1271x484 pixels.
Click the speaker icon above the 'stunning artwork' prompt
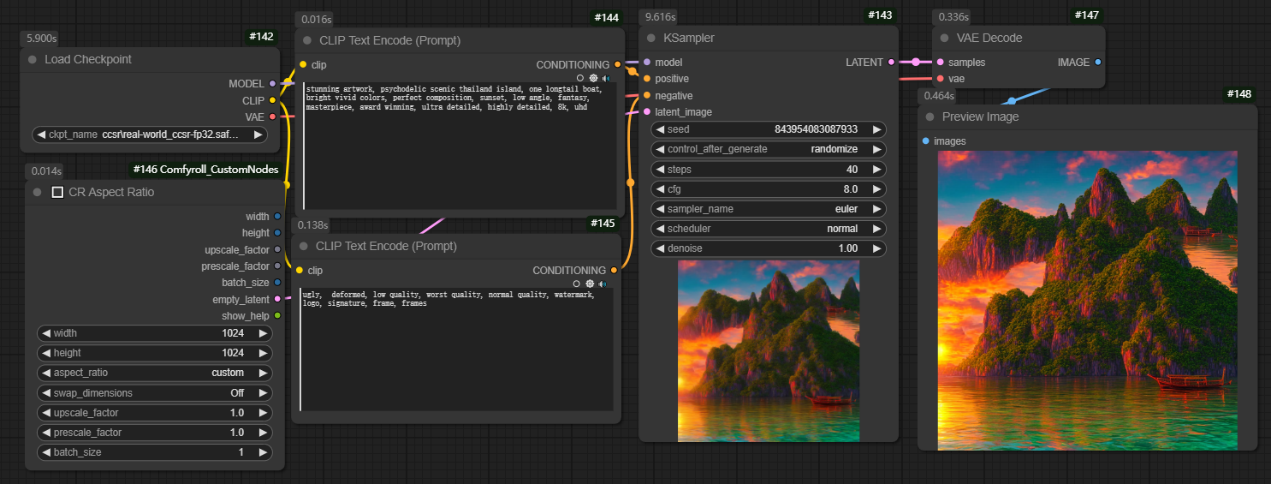(x=606, y=78)
